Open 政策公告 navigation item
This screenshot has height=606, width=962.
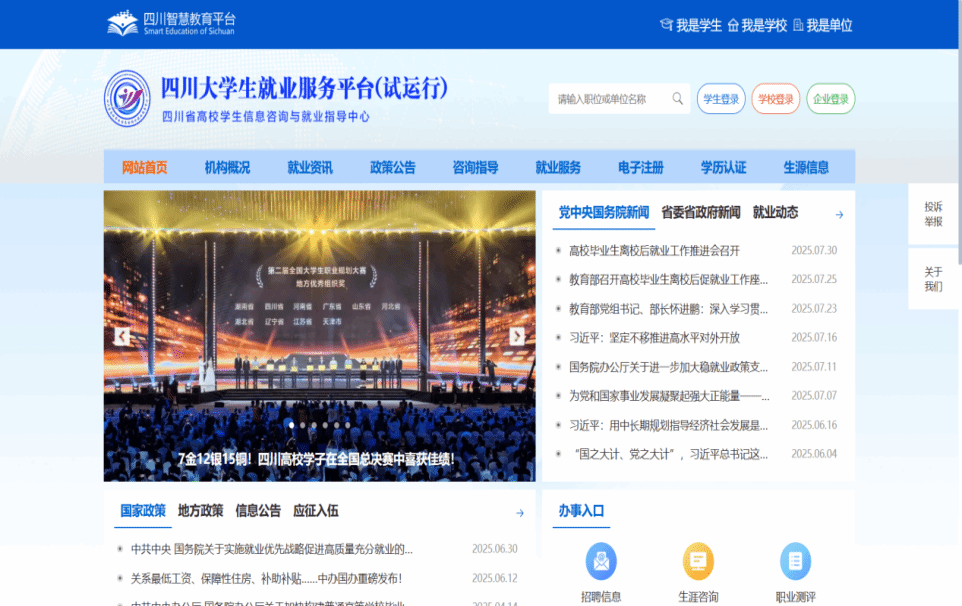point(393,167)
